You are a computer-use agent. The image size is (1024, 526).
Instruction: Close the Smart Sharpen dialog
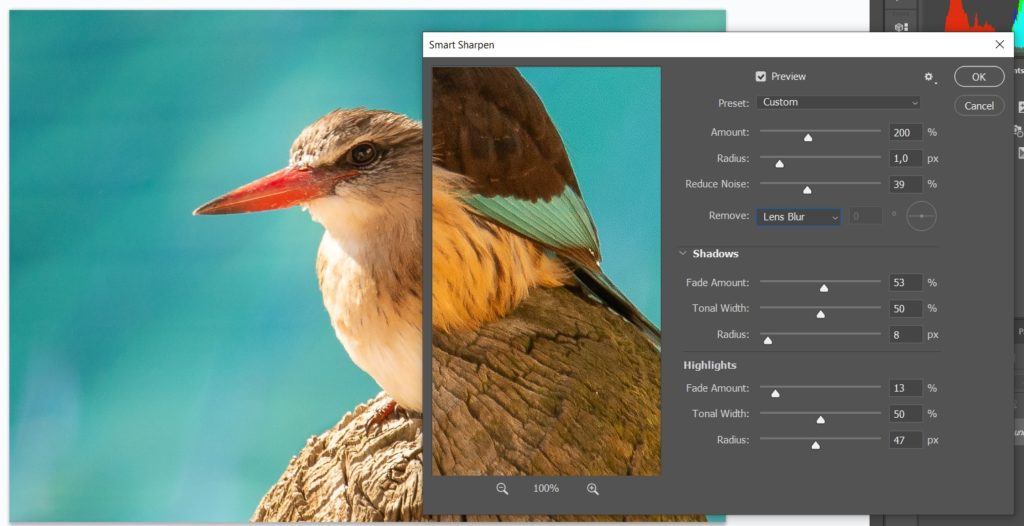tap(999, 45)
